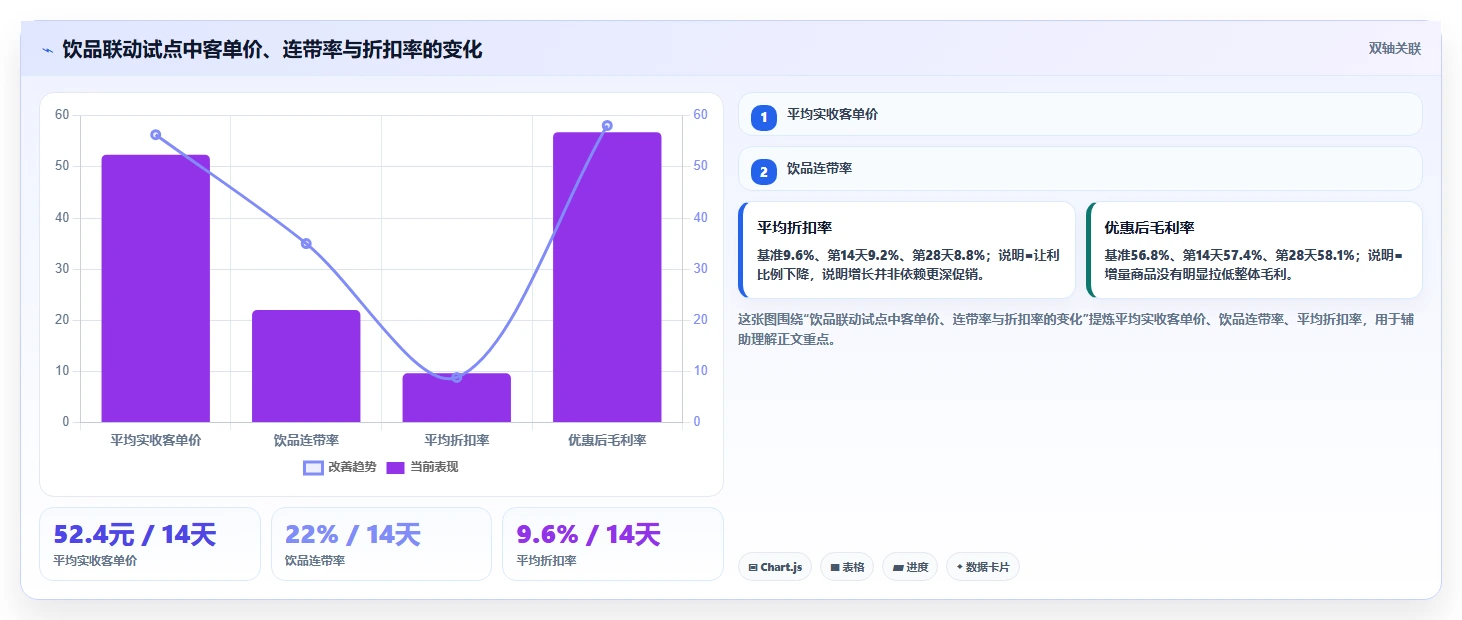Select the 平均折扣率 bar in the chart
This screenshot has width=1462, height=620.
457,398
